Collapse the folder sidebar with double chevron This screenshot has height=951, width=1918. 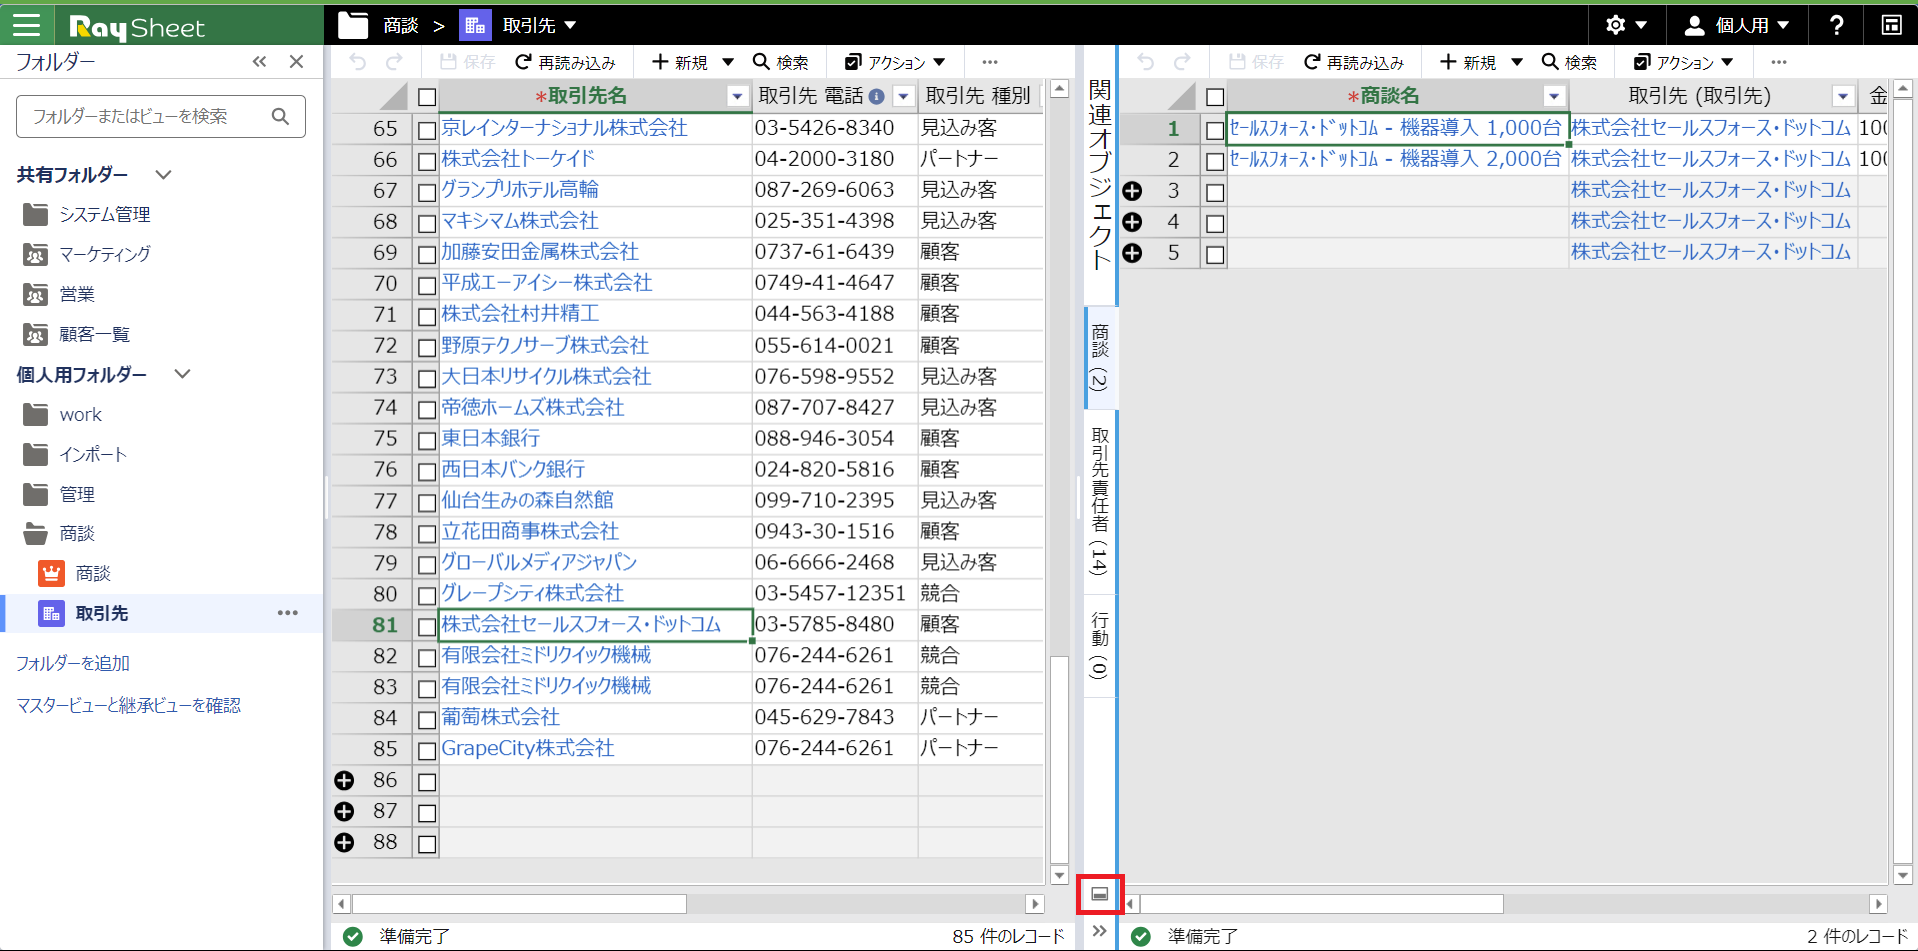(x=260, y=62)
